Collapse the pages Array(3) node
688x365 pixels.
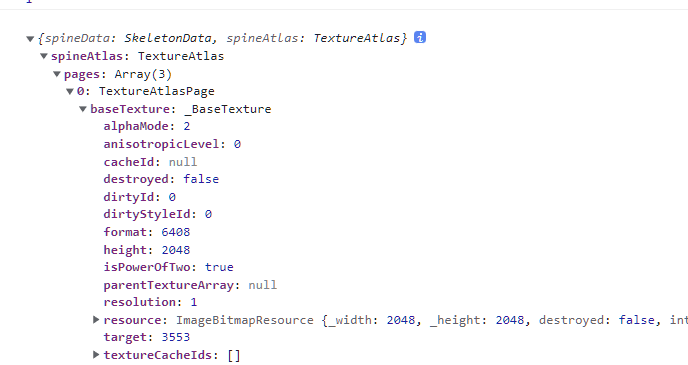coord(57,74)
